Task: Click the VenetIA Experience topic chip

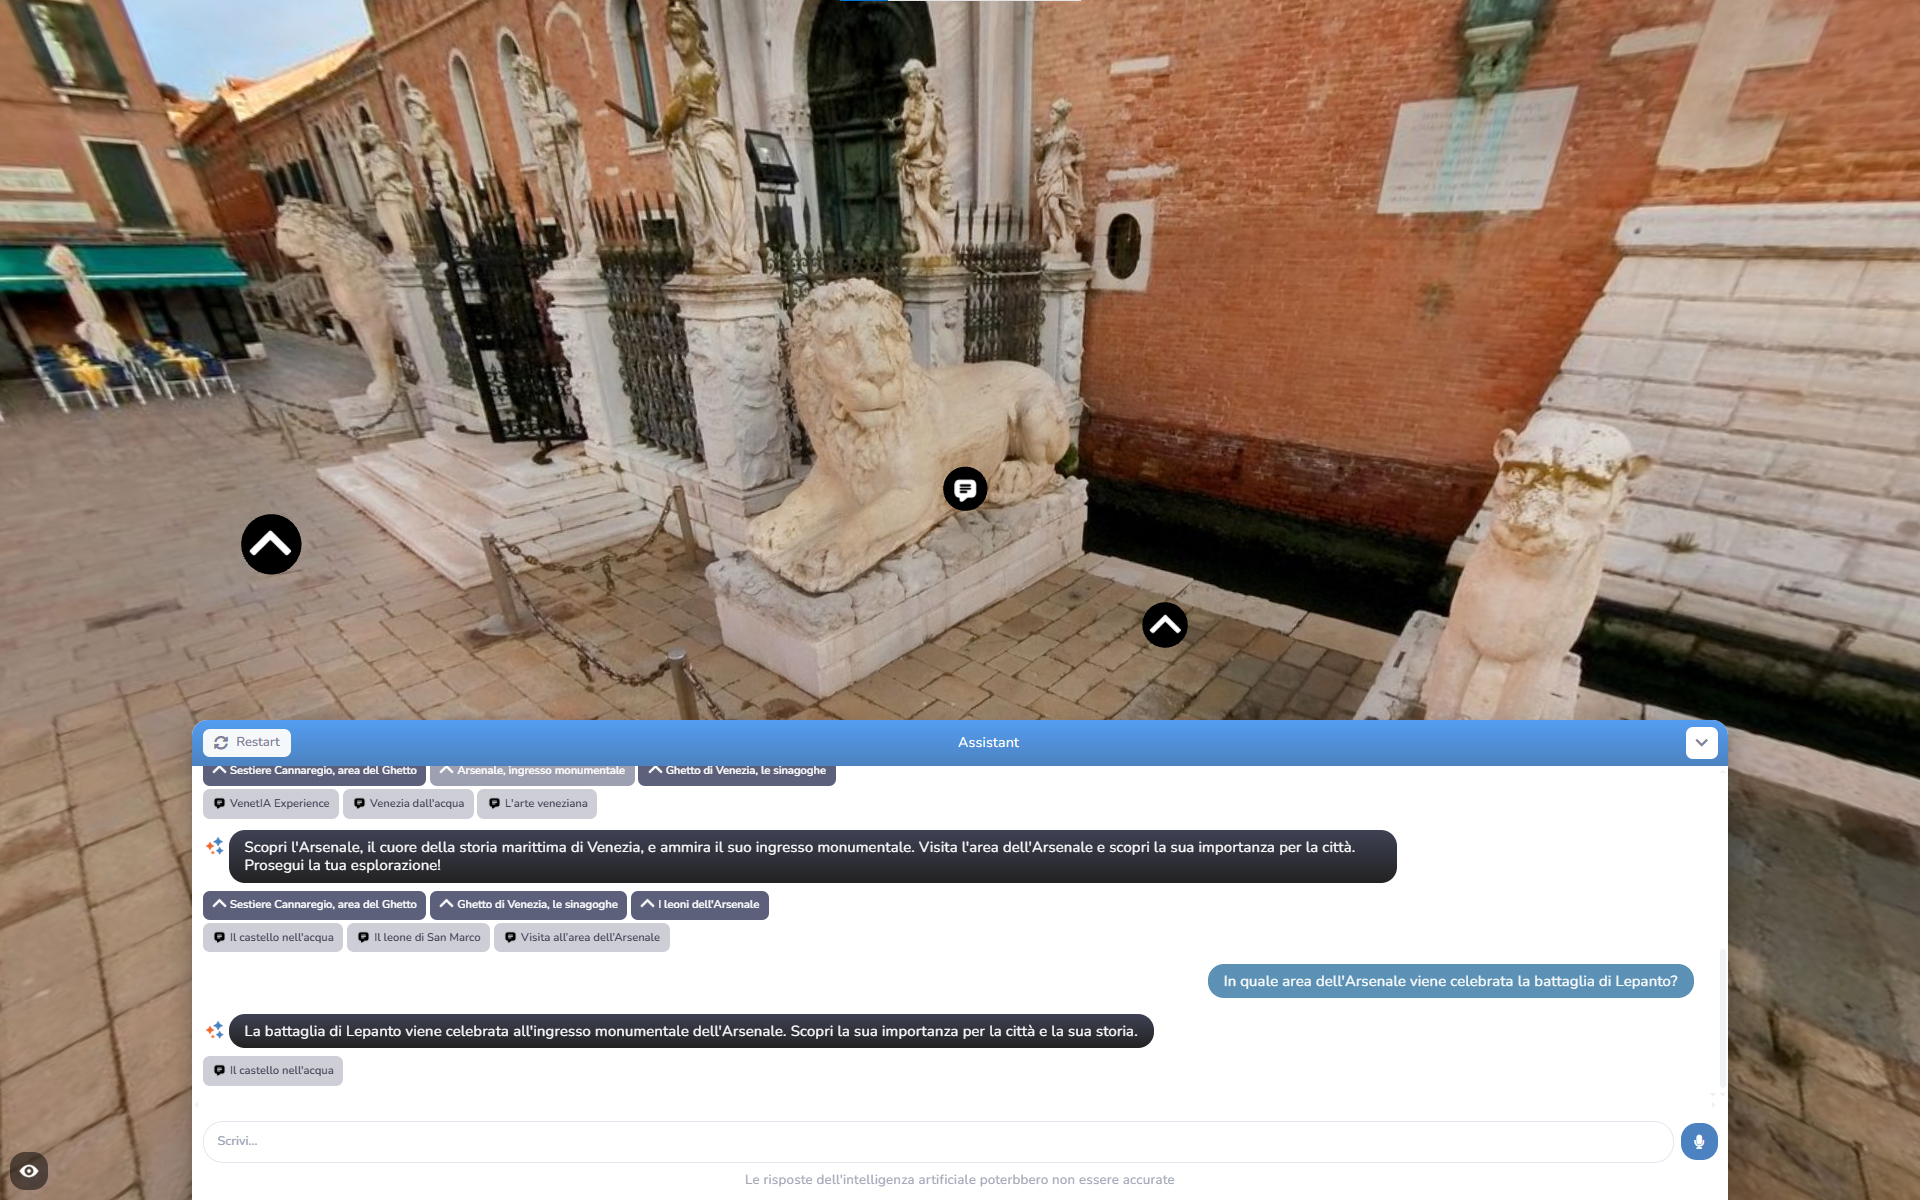Action: coord(270,804)
